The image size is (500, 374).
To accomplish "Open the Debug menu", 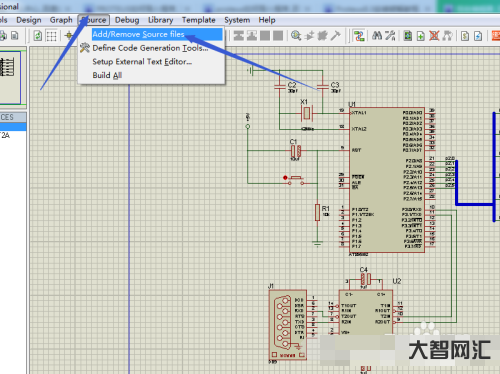I will (127, 20).
